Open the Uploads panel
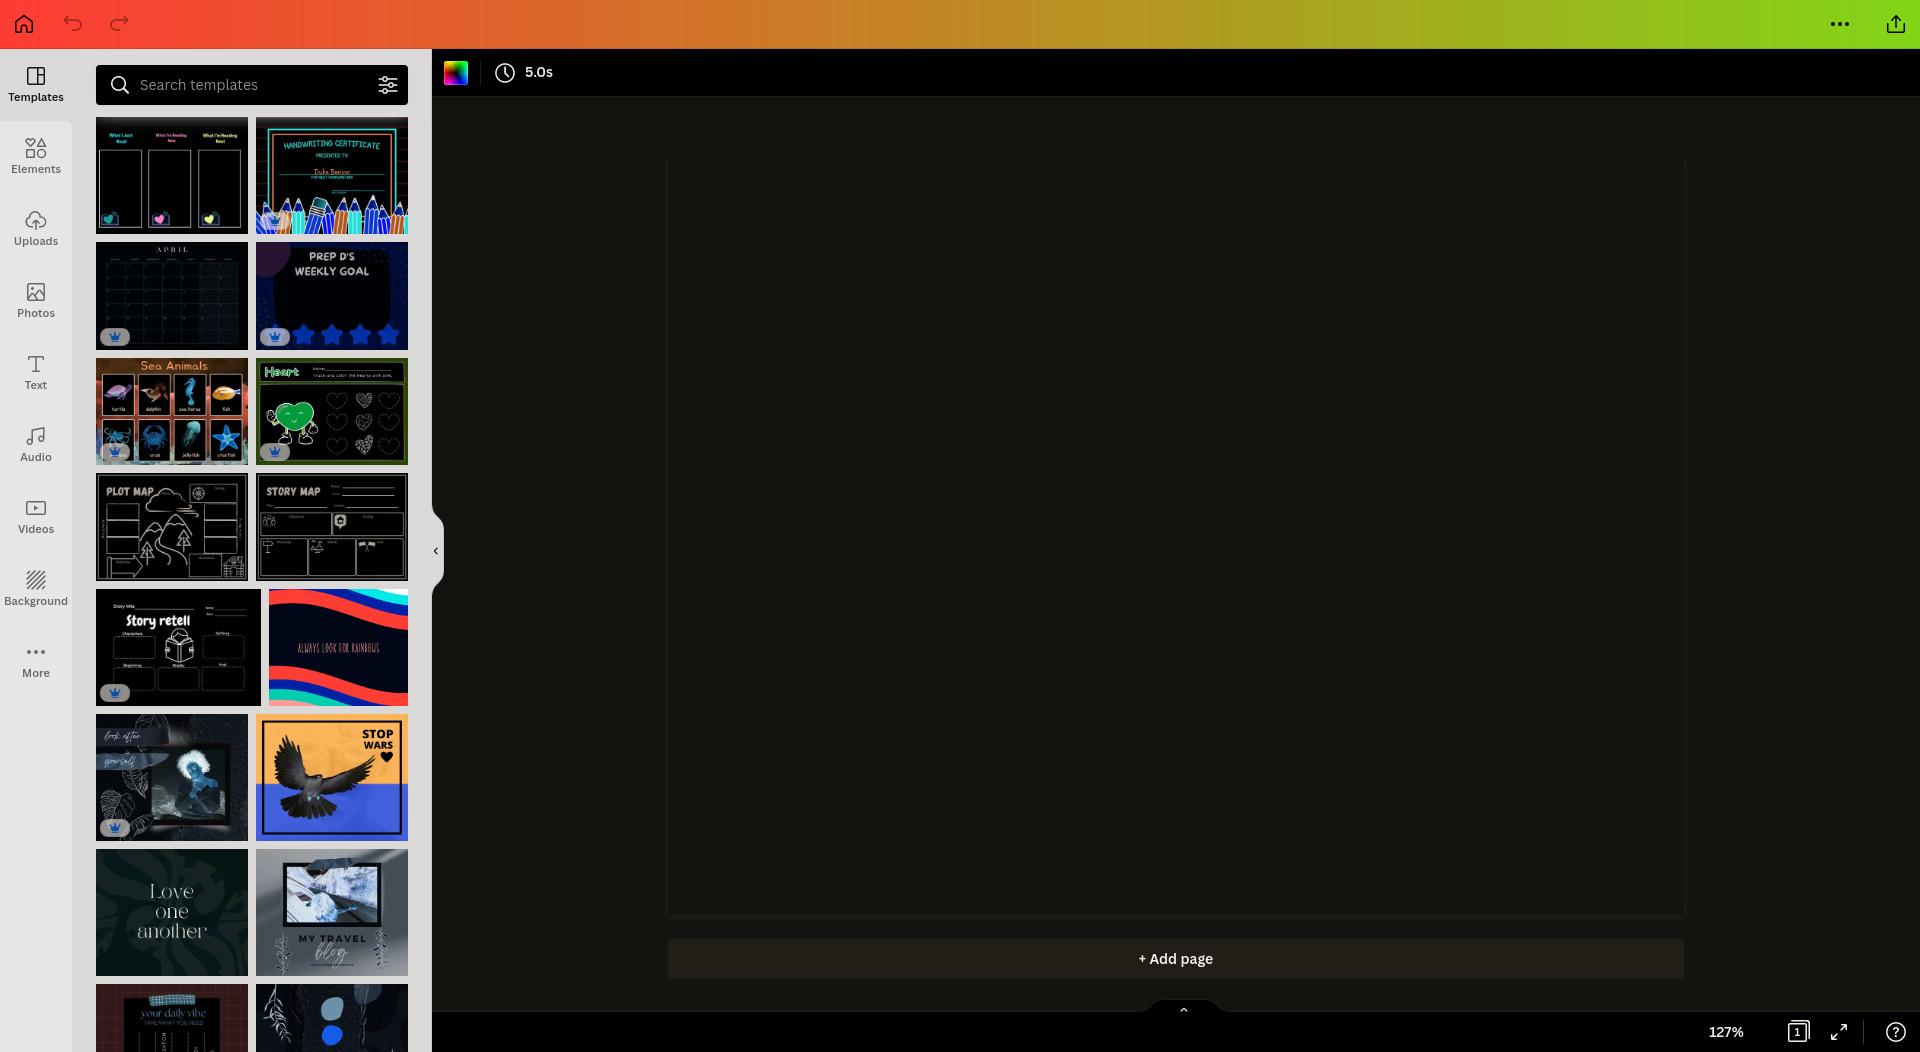Image resolution: width=1920 pixels, height=1052 pixels. (36, 229)
